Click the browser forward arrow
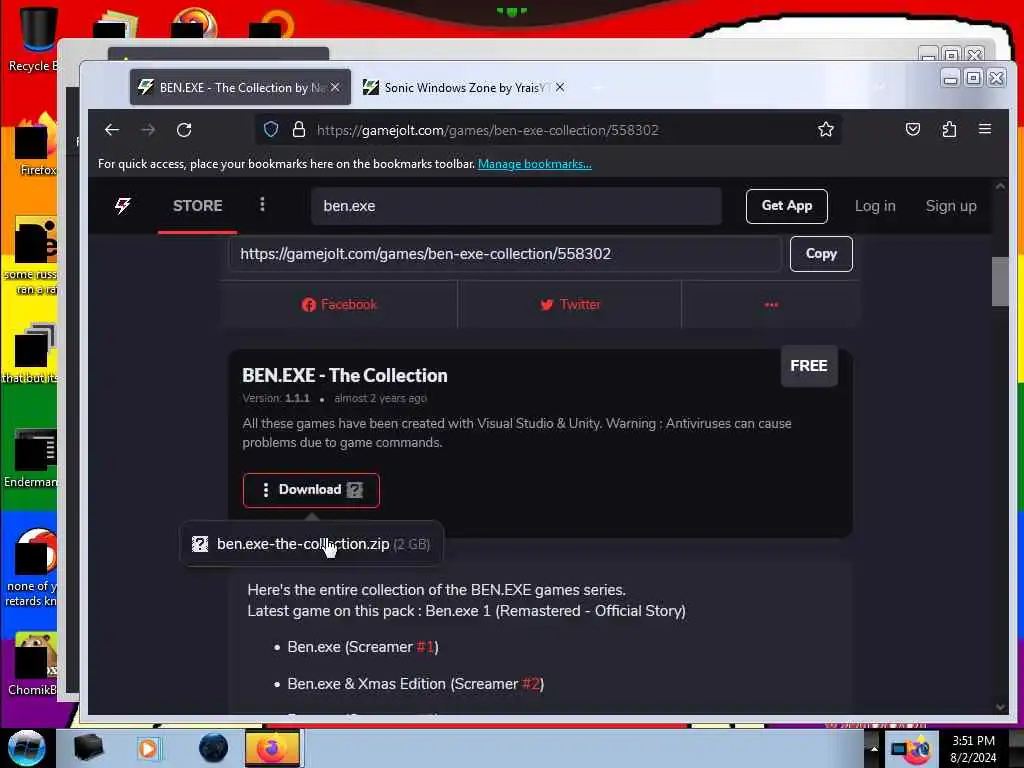 click(148, 130)
